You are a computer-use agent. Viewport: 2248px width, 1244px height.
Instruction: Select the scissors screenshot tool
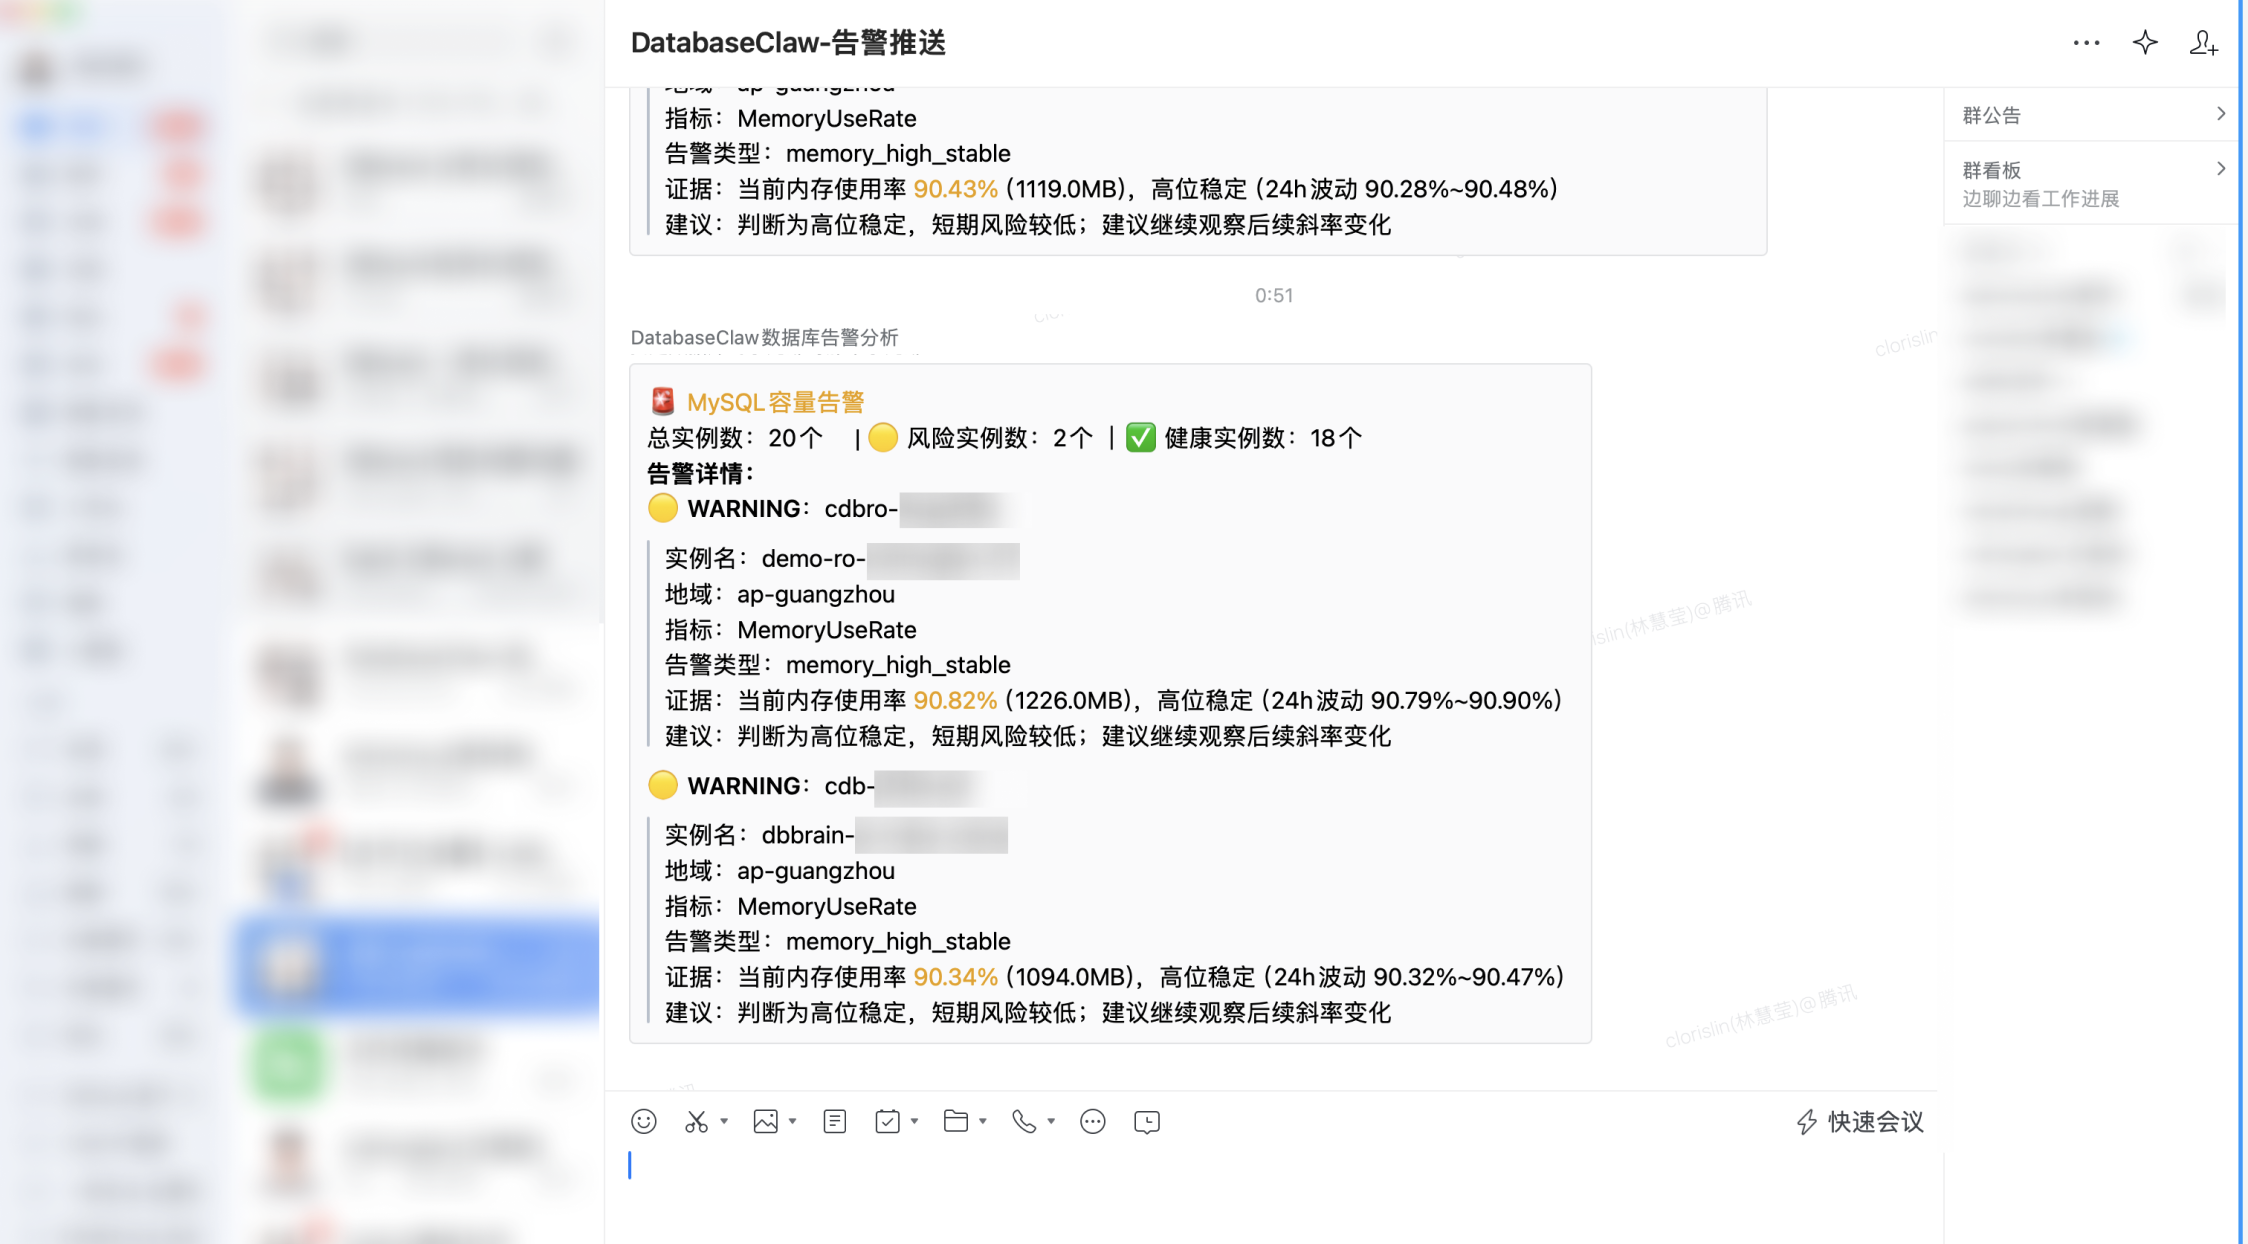pos(696,1122)
